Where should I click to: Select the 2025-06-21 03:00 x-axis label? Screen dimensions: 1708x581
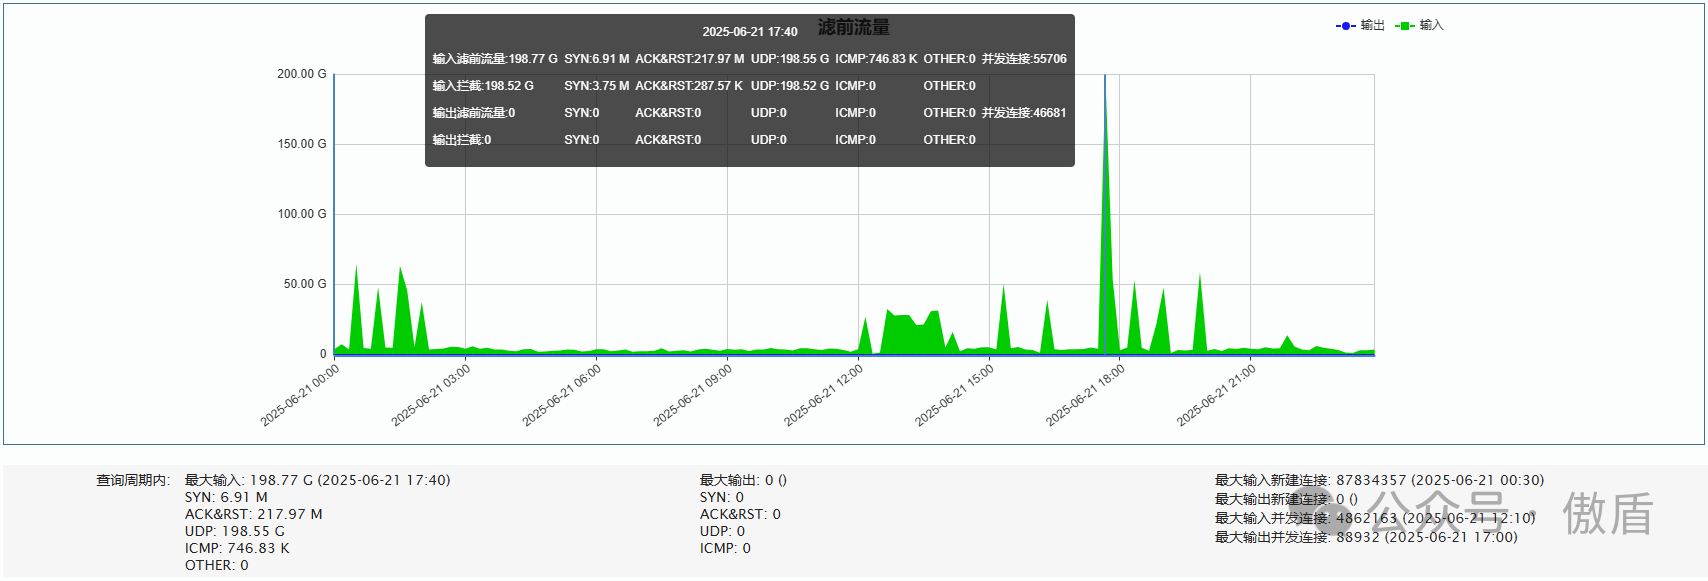431,395
